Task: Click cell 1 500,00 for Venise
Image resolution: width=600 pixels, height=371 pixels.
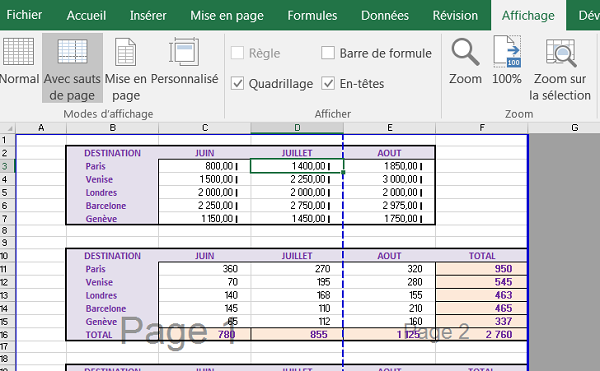Action: [x=205, y=179]
